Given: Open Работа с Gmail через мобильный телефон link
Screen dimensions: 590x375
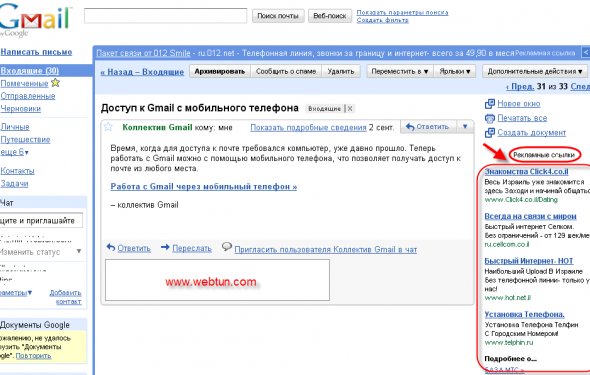Looking at the screenshot, I should pyautogui.click(x=204, y=186).
